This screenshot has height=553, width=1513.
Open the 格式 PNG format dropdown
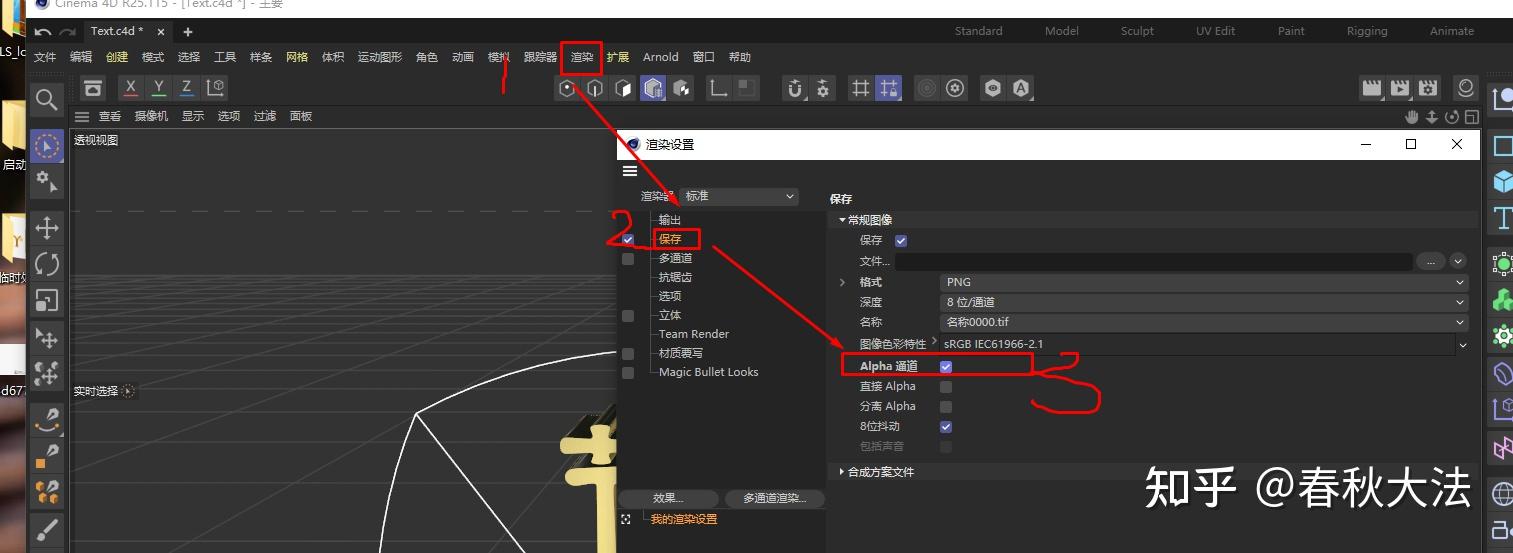(1204, 282)
